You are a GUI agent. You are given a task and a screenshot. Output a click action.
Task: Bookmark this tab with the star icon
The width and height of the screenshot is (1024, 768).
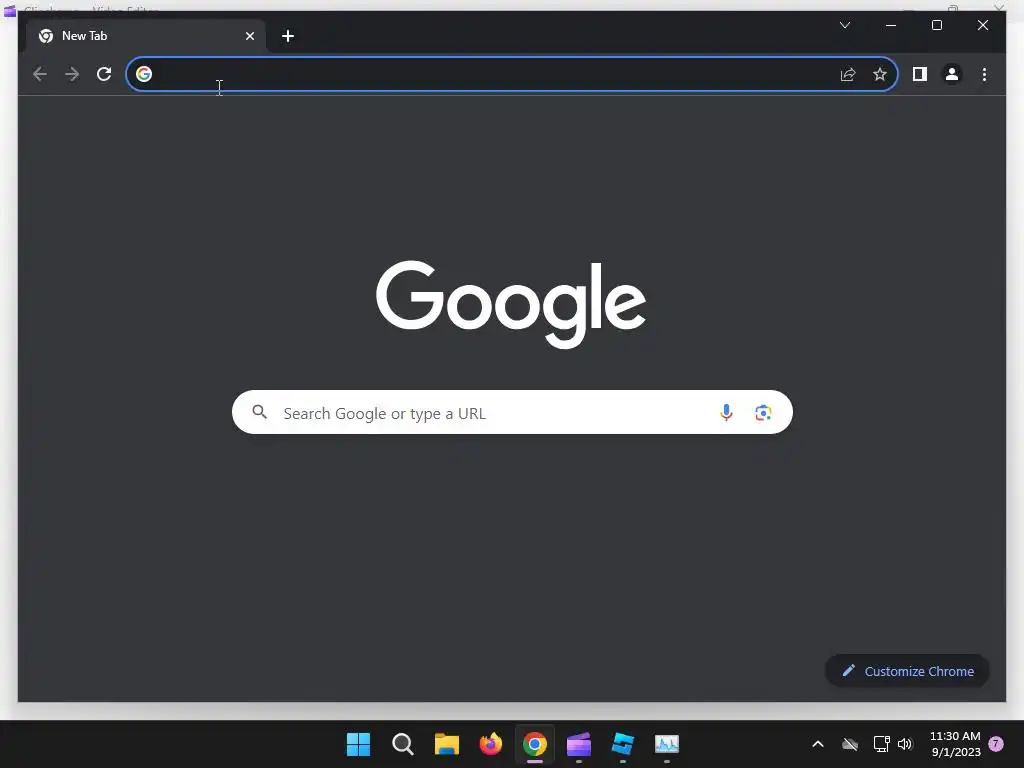tap(880, 74)
